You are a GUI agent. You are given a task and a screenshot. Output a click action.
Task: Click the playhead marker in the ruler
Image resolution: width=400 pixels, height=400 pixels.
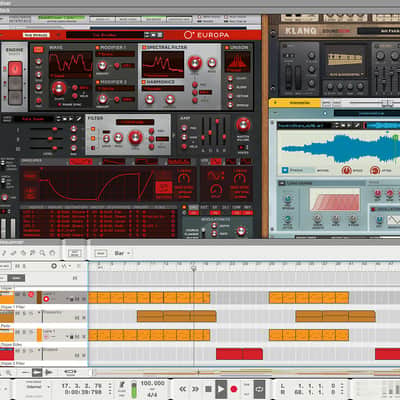[x=193, y=268]
